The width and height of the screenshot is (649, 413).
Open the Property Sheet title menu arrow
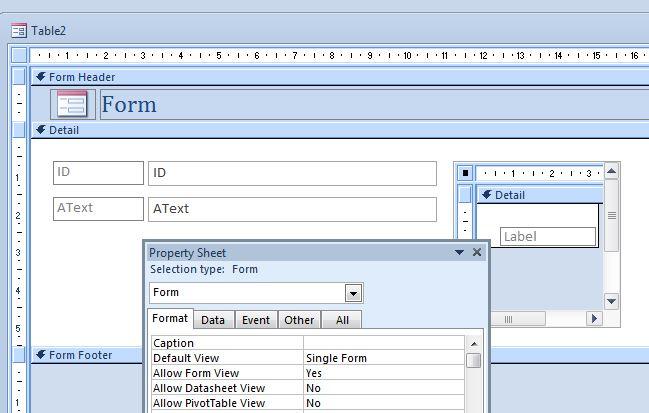(x=459, y=253)
